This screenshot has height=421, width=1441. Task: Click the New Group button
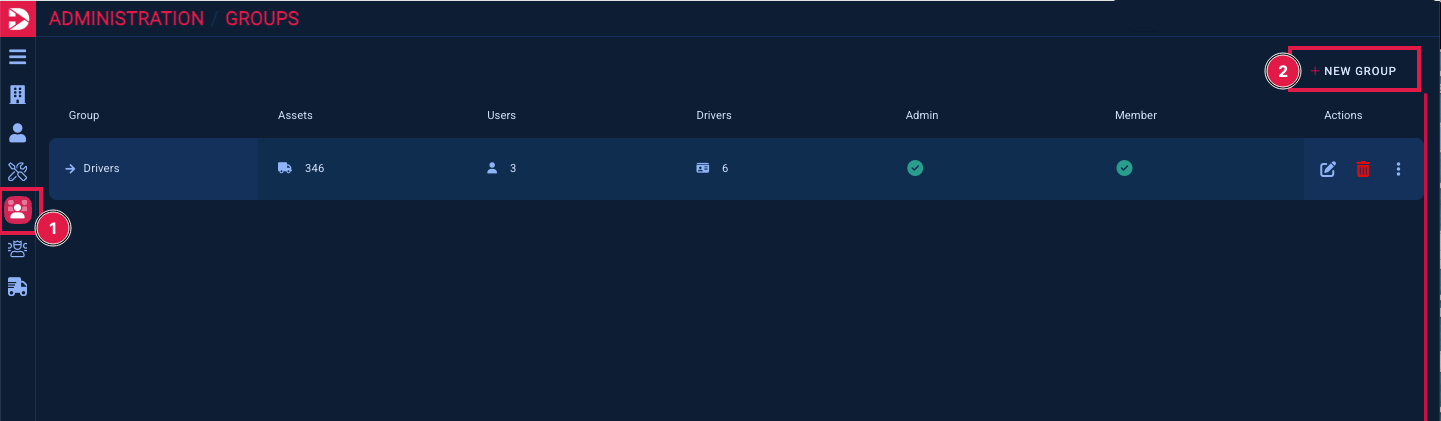1353,71
